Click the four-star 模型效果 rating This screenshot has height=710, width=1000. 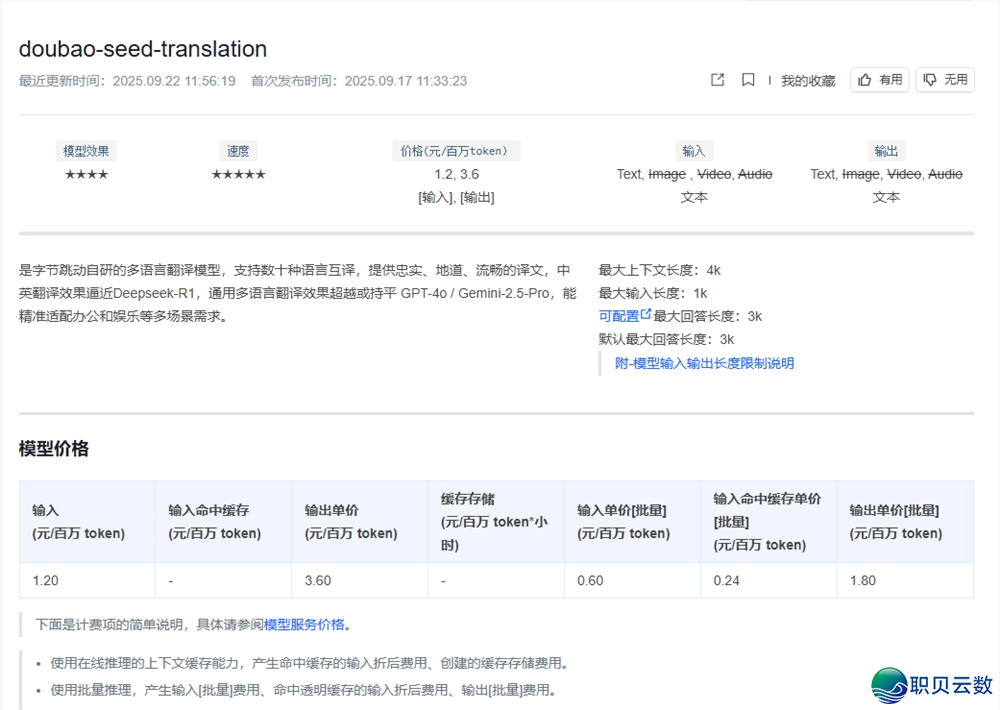point(86,174)
